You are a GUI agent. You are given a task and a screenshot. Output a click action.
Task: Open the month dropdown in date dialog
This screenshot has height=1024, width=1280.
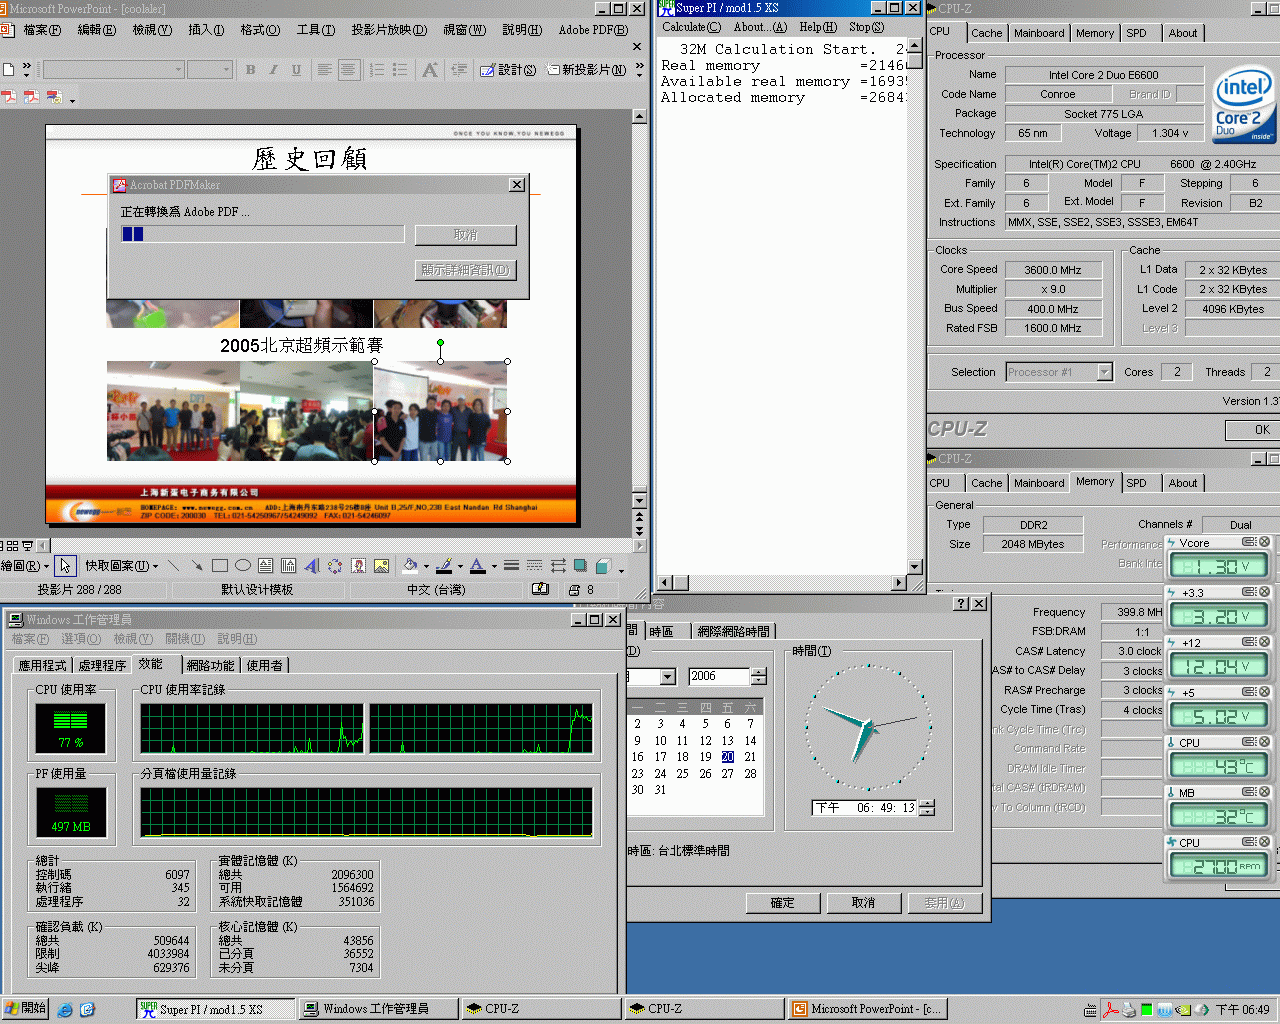tap(667, 677)
